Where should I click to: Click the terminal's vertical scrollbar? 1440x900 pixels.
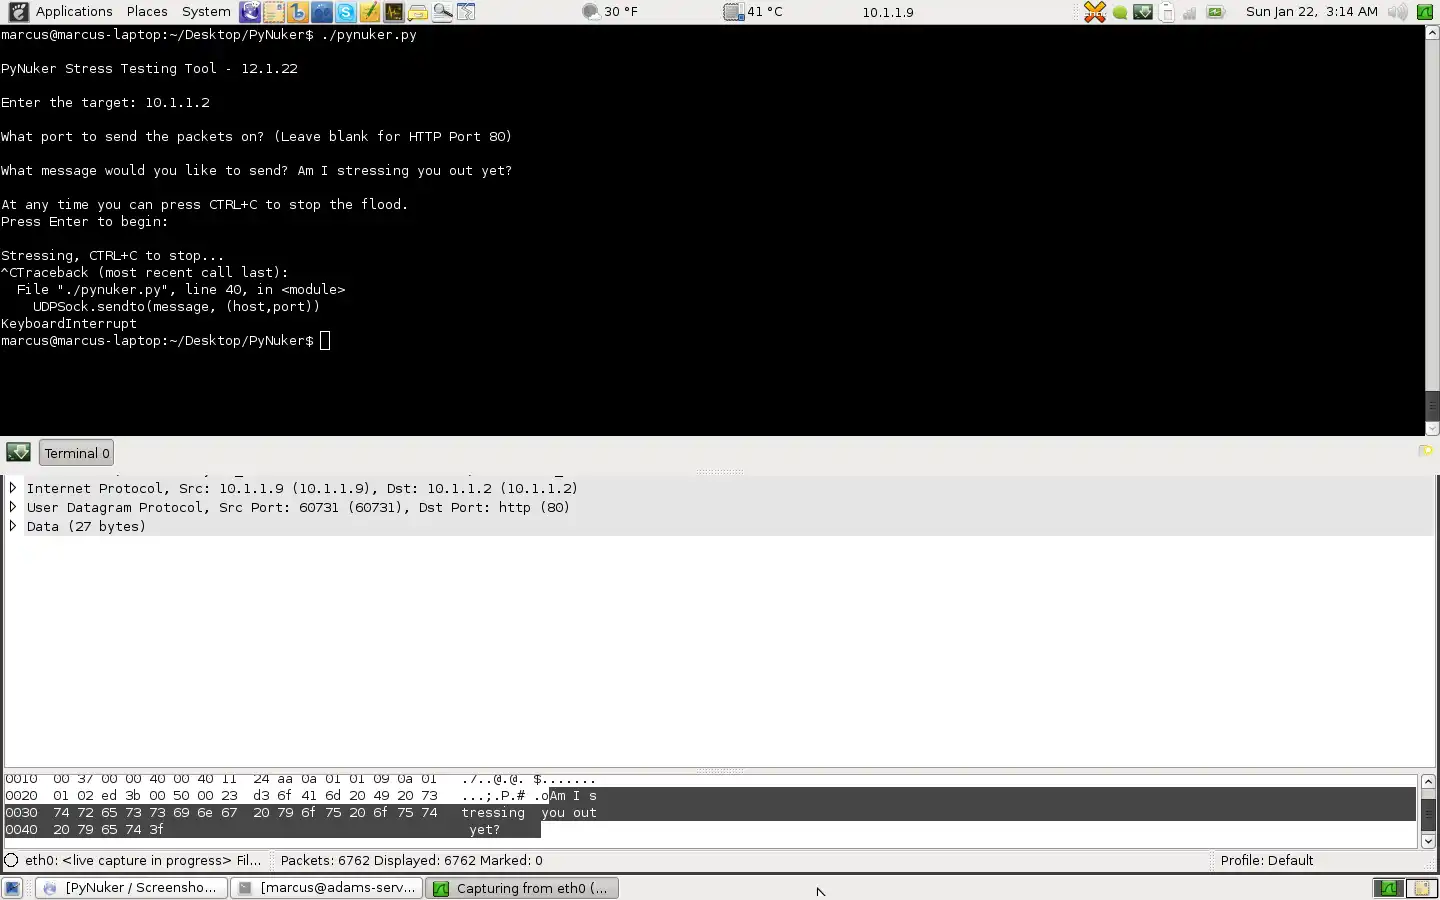coord(1432,230)
